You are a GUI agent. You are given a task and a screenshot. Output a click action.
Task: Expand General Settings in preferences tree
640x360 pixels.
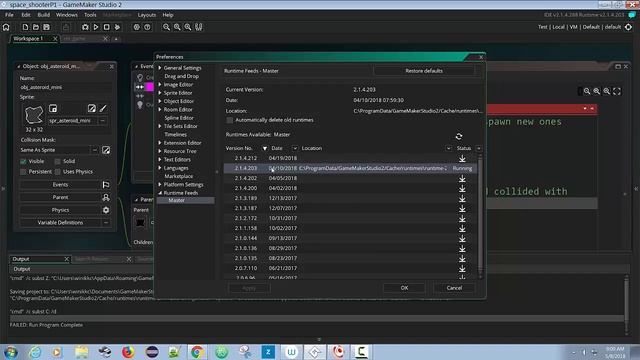pyautogui.click(x=160, y=68)
